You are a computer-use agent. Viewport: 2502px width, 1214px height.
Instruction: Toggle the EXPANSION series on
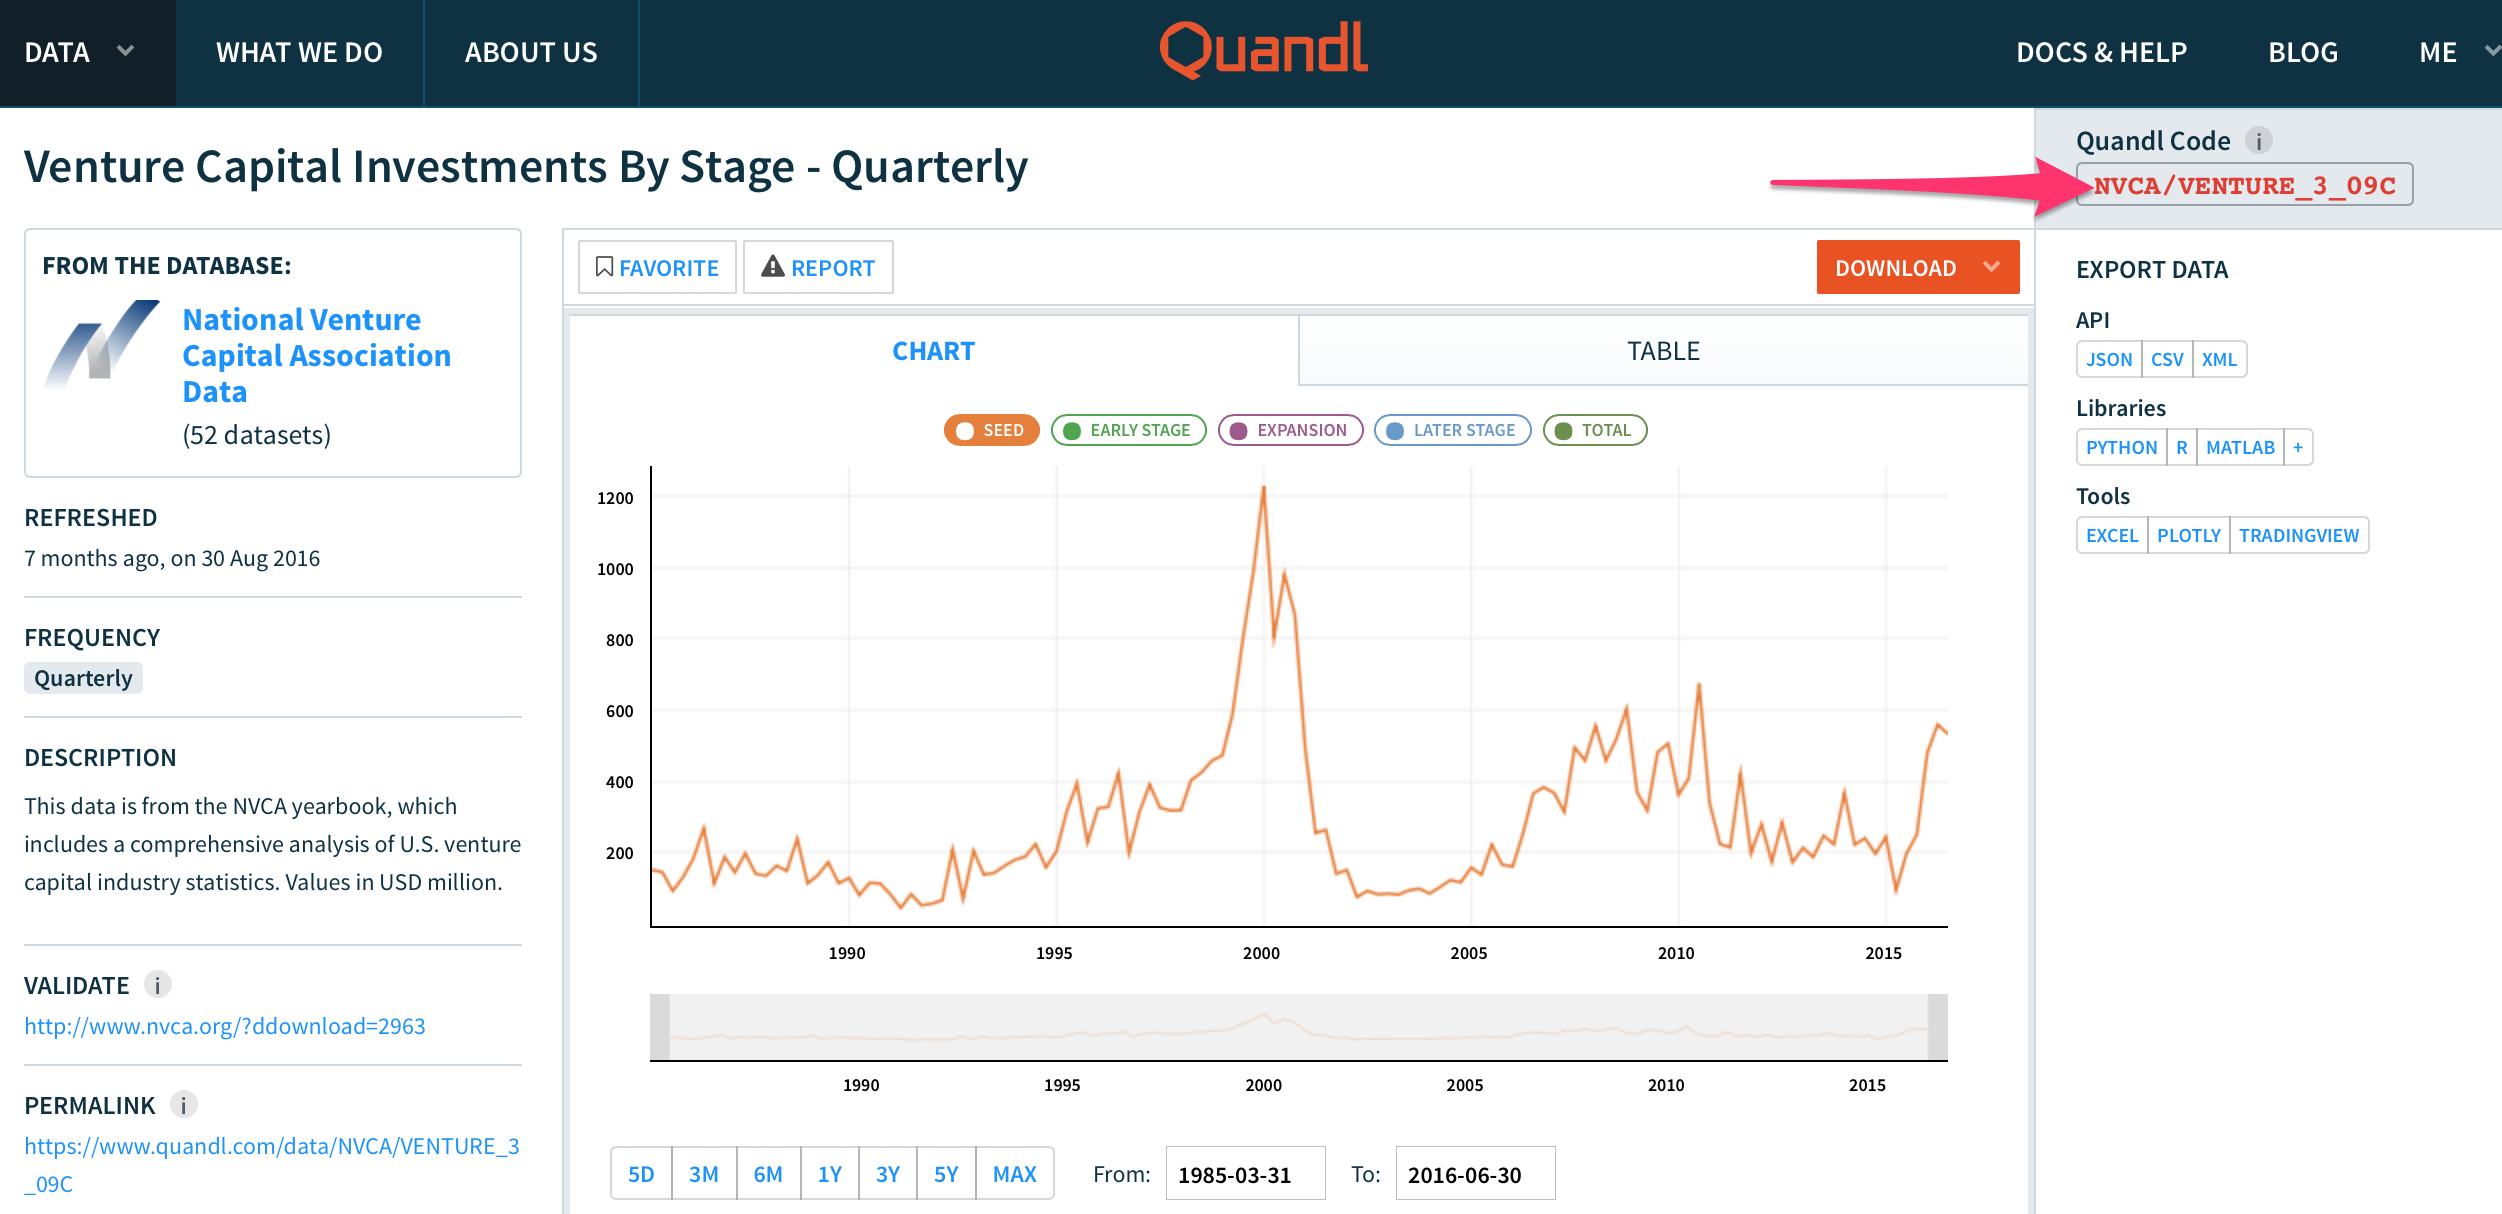coord(1290,430)
